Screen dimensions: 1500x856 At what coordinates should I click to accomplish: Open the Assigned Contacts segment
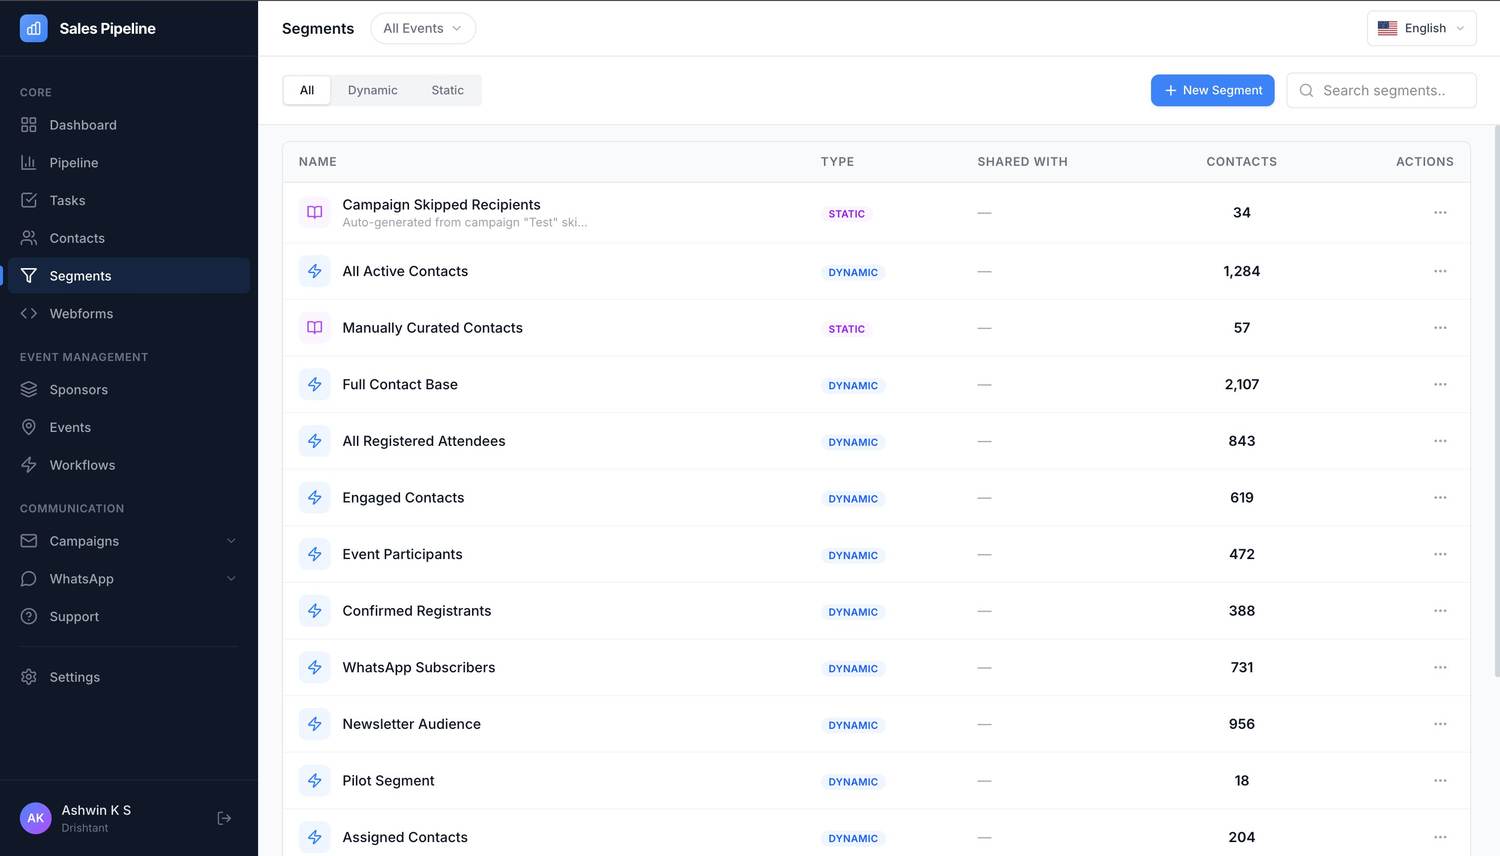click(405, 837)
